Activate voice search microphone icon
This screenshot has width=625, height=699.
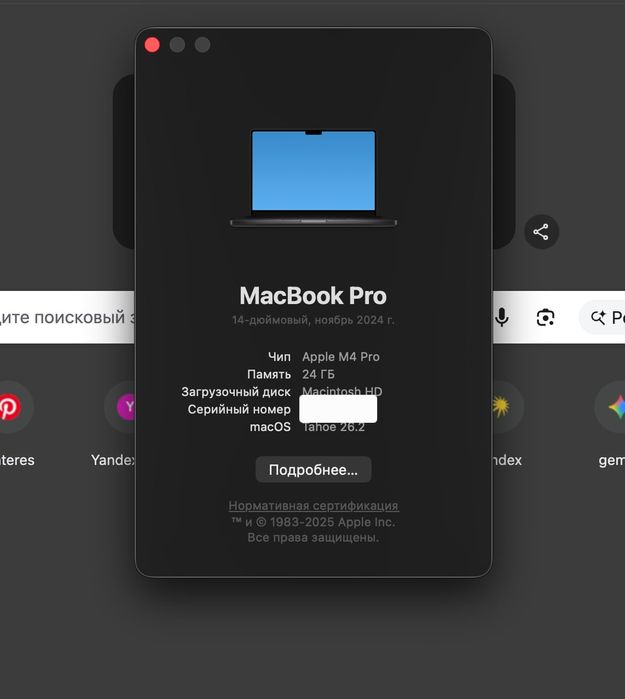[502, 317]
